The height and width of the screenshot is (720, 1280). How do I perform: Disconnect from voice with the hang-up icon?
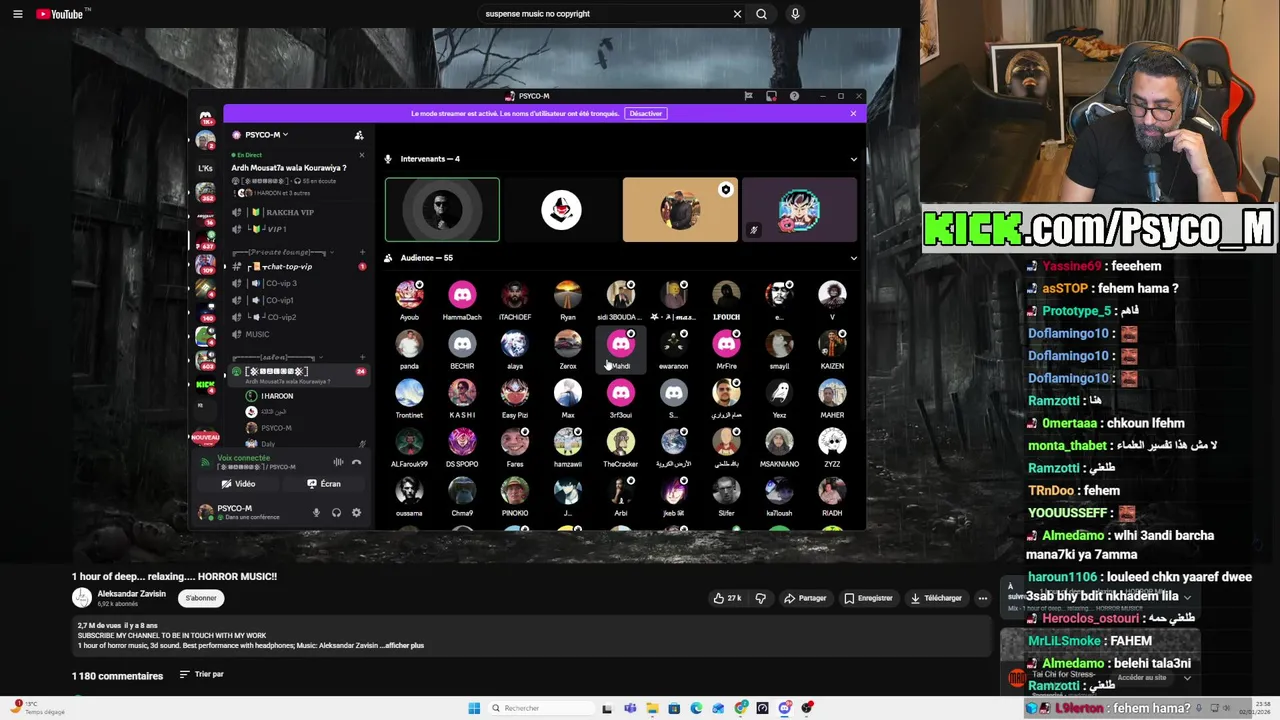click(356, 462)
